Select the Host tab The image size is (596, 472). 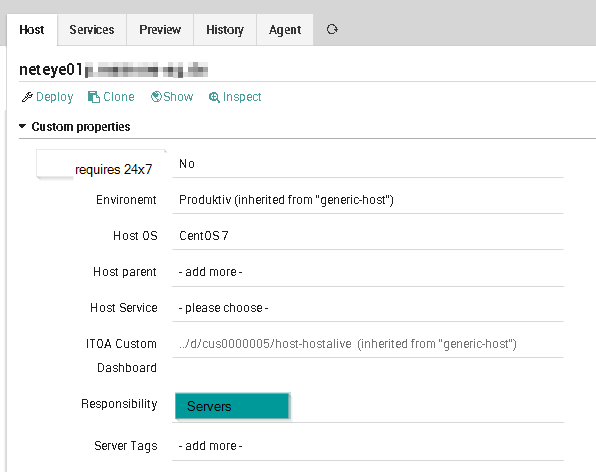(x=32, y=30)
